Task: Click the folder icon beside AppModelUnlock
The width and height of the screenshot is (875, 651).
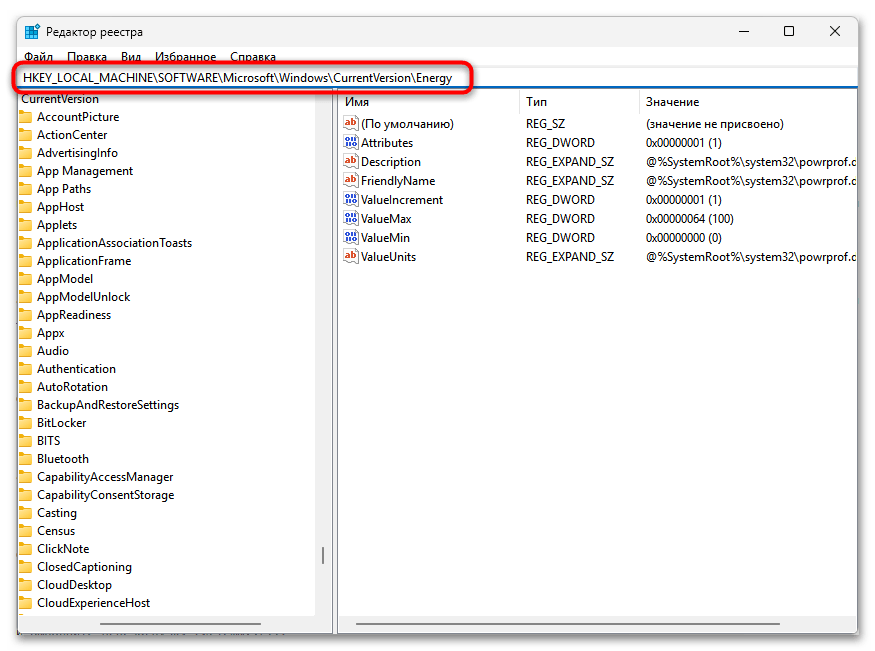Action: pyautogui.click(x=25, y=297)
